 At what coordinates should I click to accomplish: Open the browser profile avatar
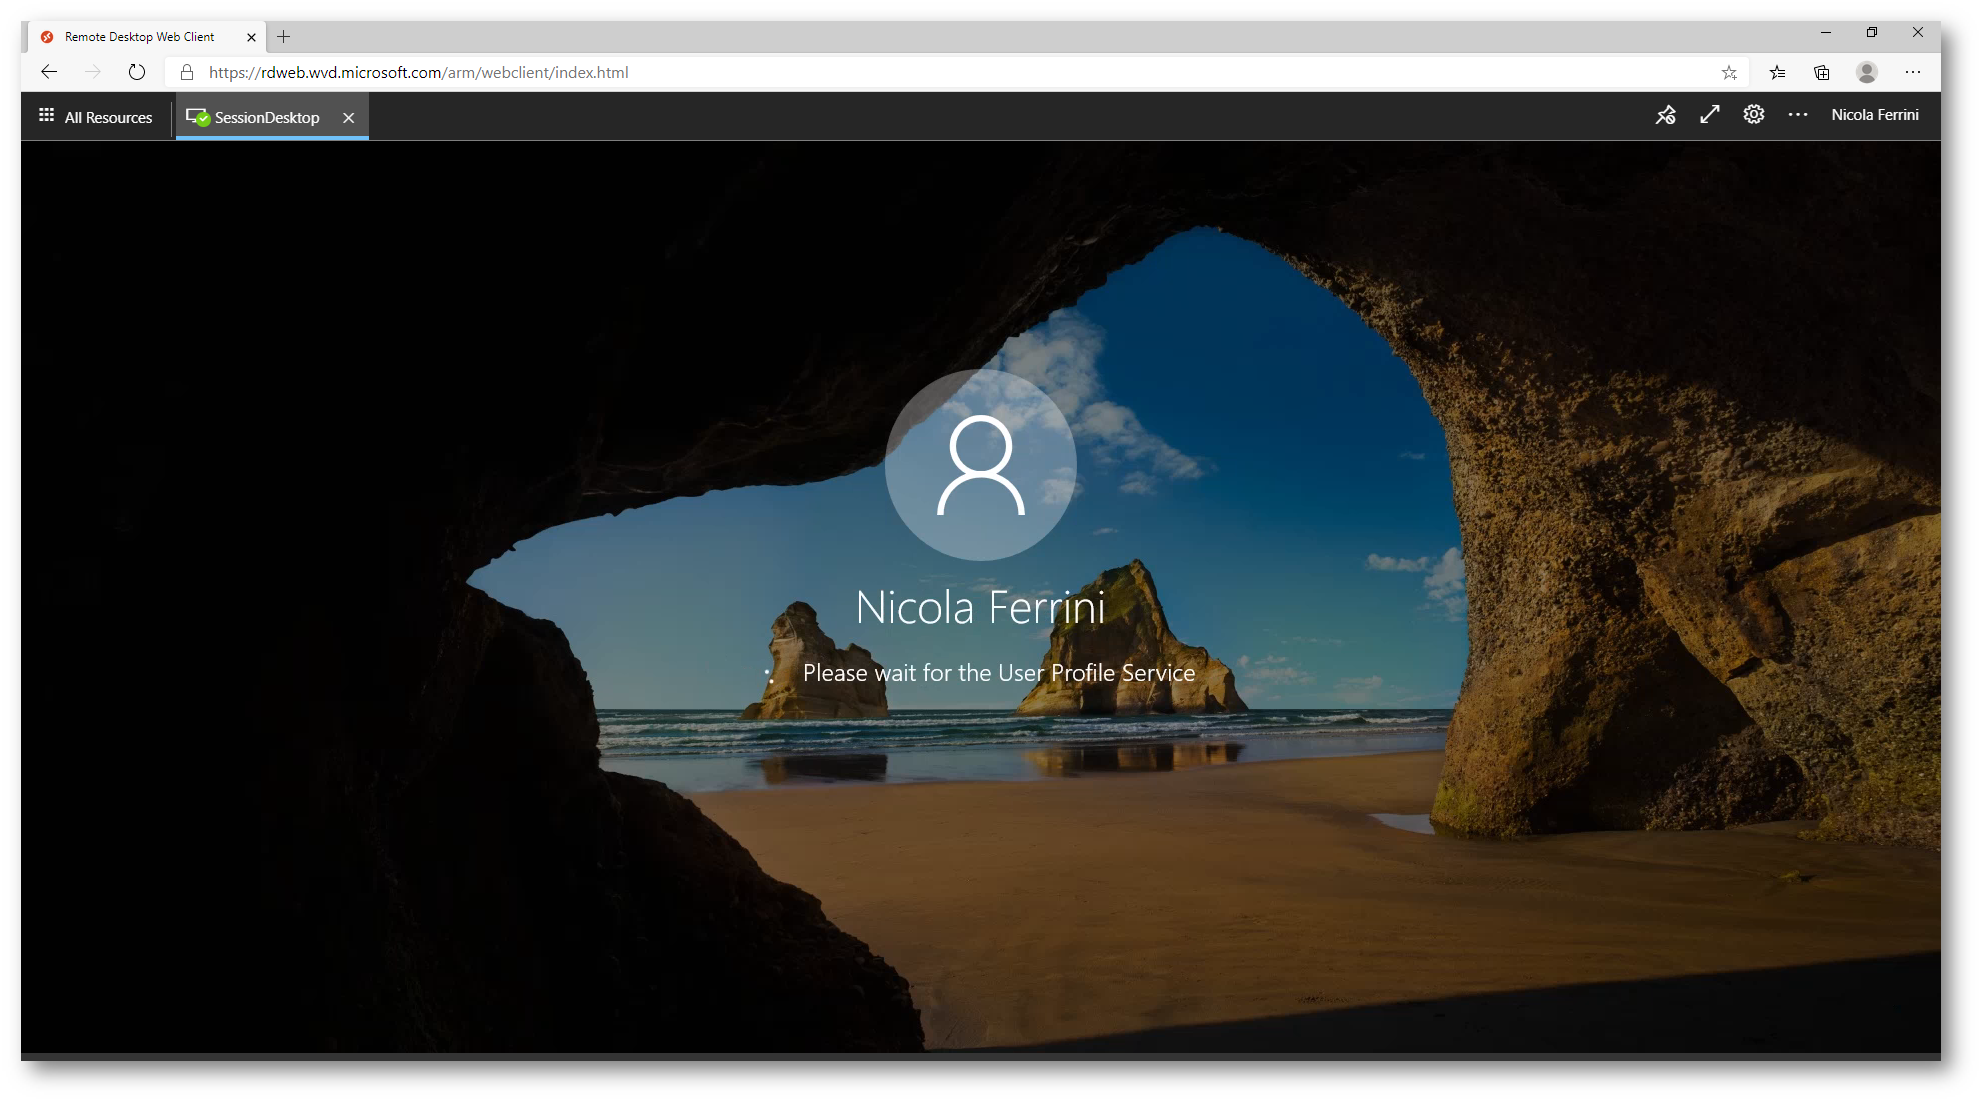[1866, 72]
